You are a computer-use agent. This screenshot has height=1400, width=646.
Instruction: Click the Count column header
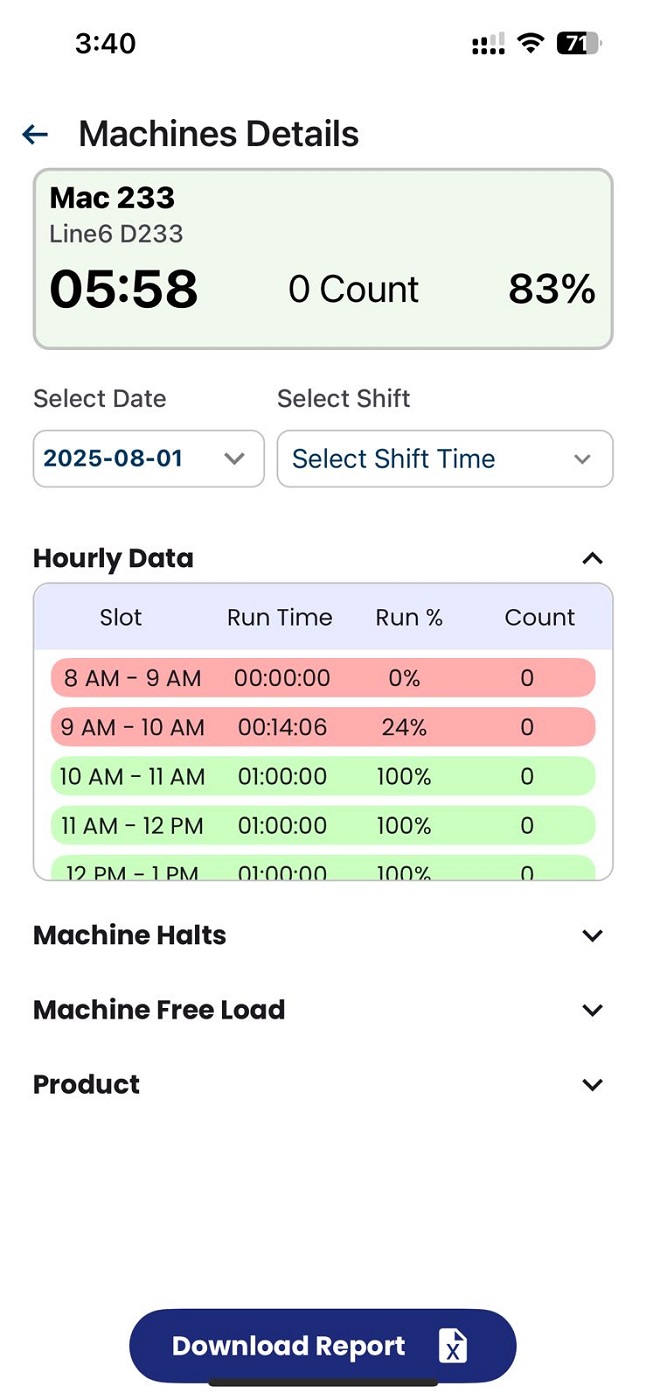pos(539,617)
